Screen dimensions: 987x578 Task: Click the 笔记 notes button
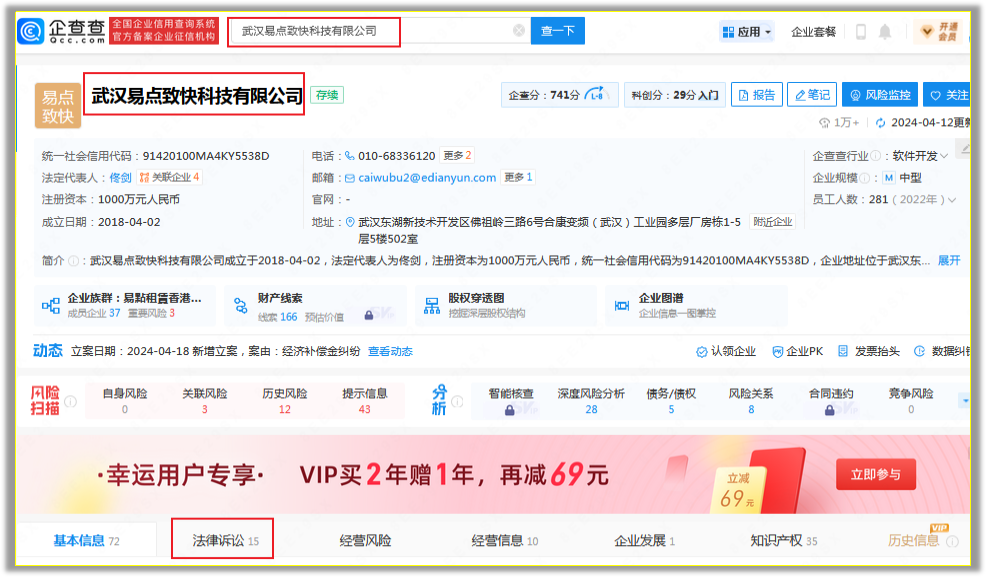click(x=812, y=95)
